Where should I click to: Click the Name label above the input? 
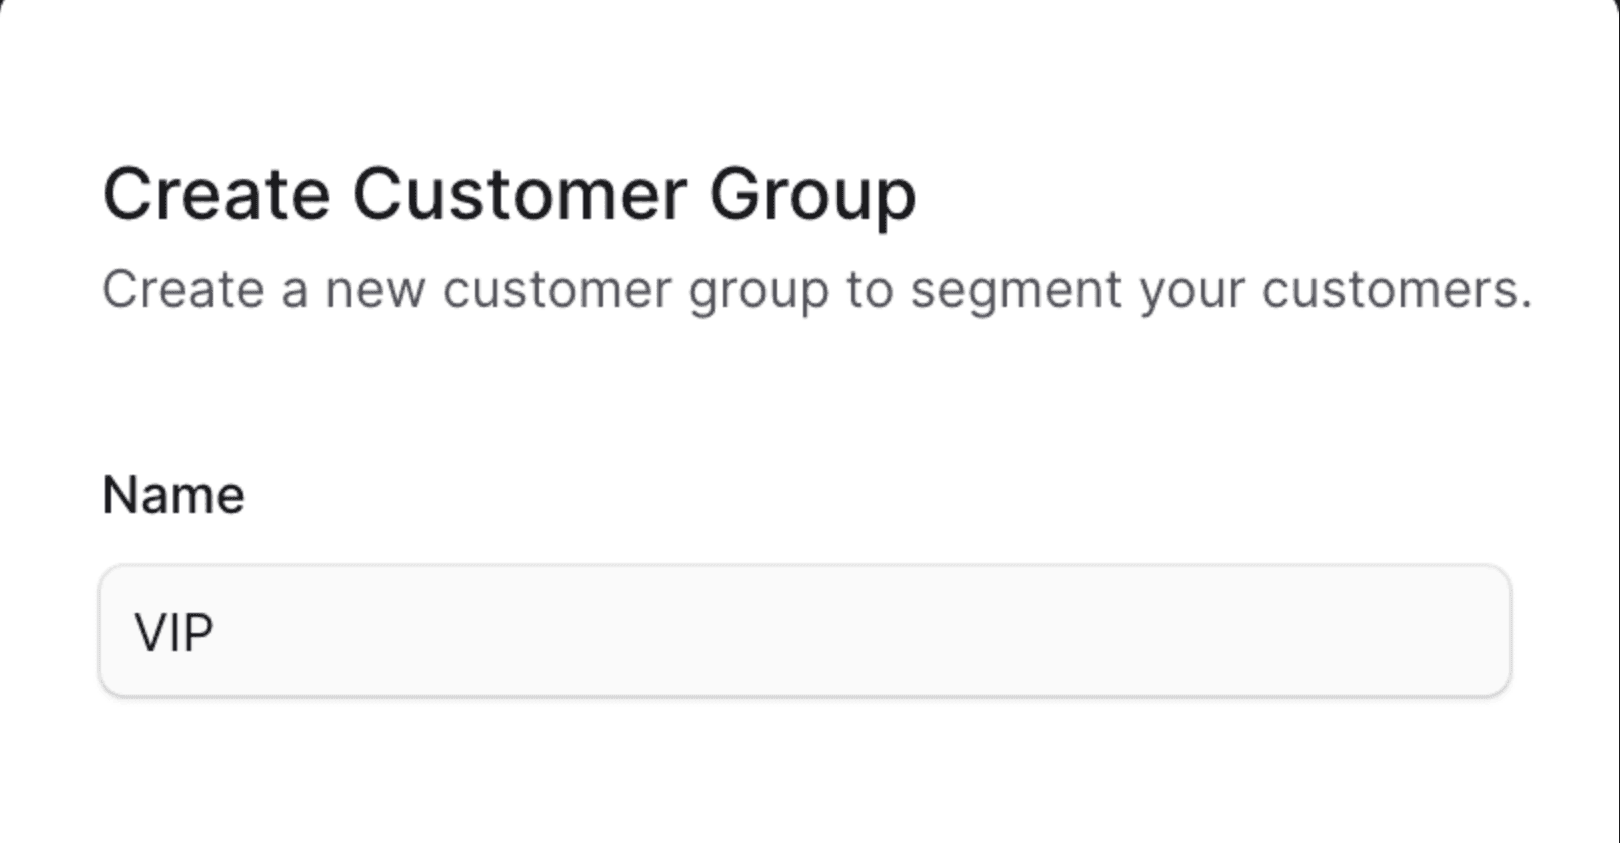click(173, 492)
